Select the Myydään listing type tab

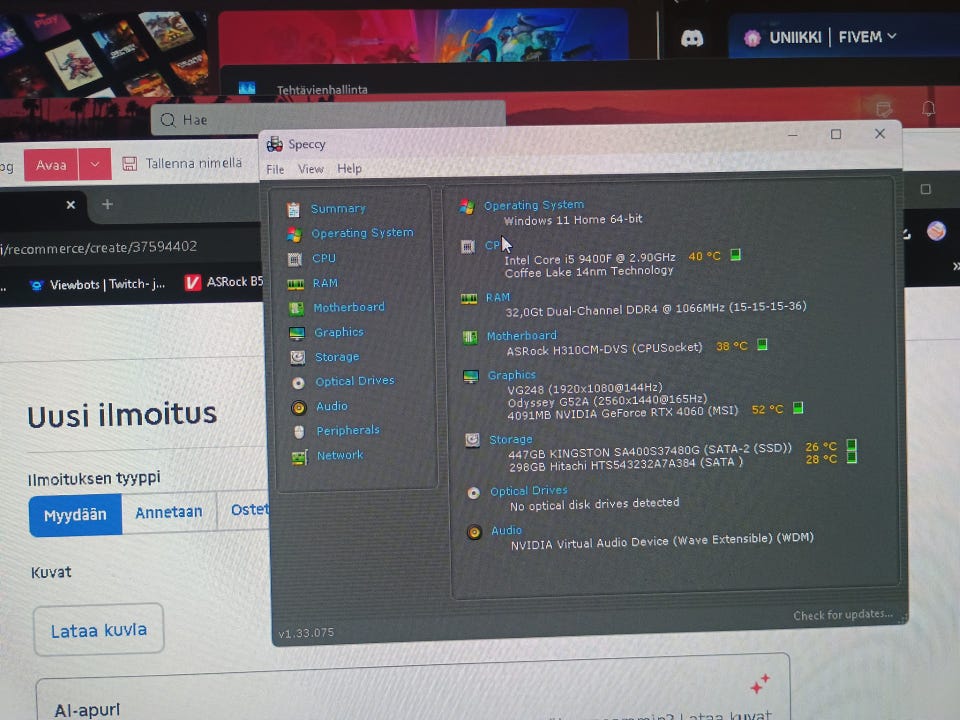[75, 515]
